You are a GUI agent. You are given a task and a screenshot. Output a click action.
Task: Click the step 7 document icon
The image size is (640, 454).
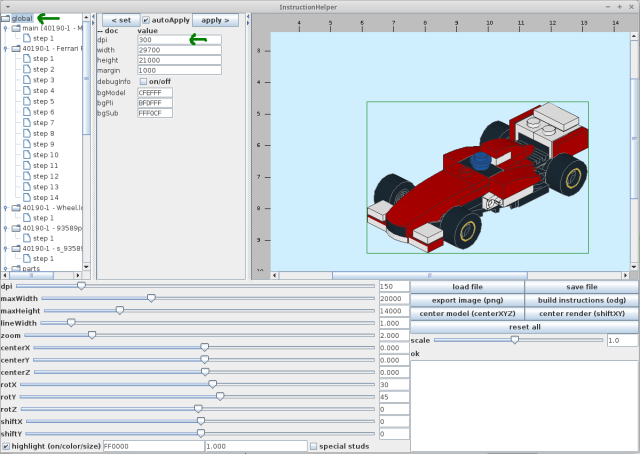point(27,123)
